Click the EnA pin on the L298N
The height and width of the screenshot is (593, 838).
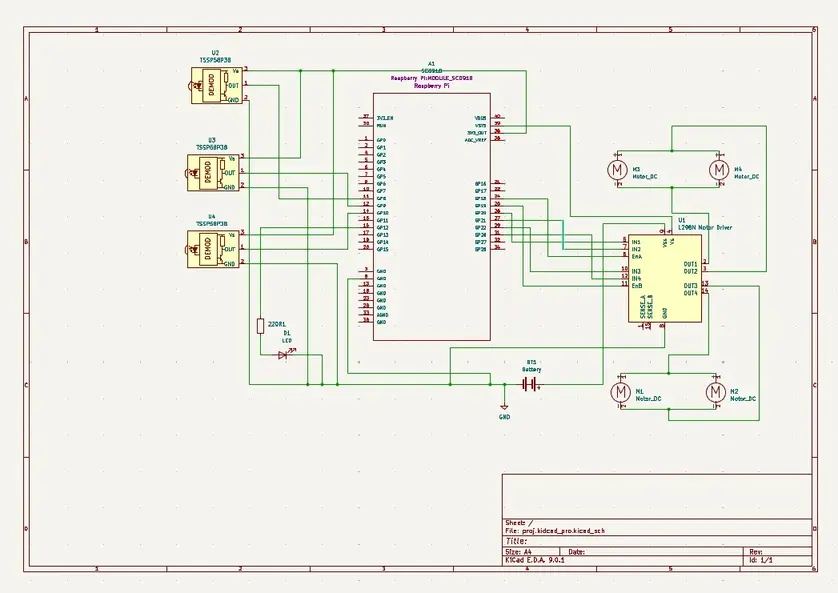click(x=637, y=257)
